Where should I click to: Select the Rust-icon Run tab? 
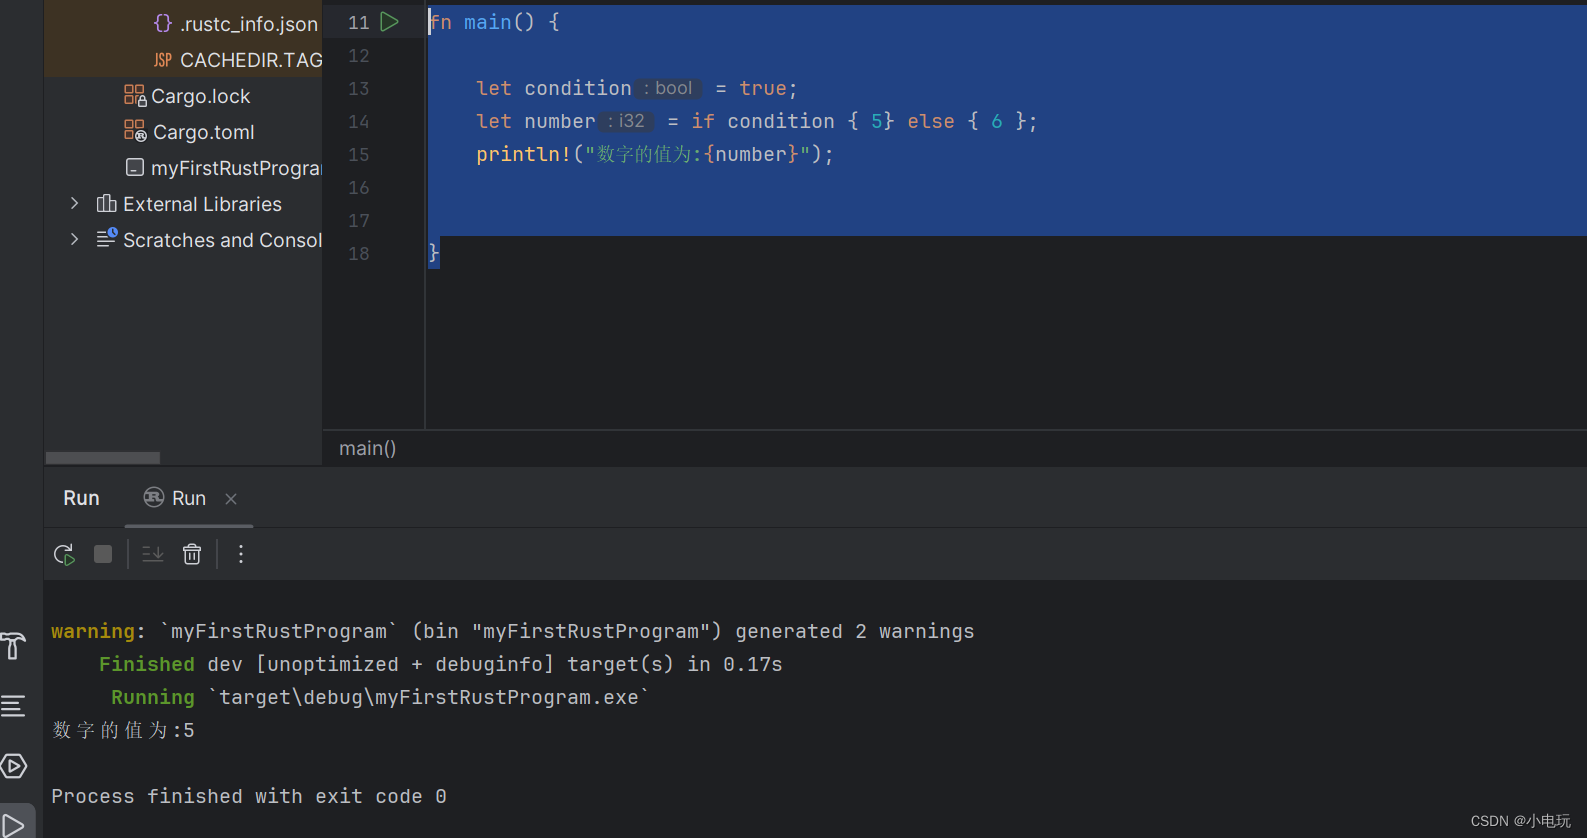(x=176, y=499)
